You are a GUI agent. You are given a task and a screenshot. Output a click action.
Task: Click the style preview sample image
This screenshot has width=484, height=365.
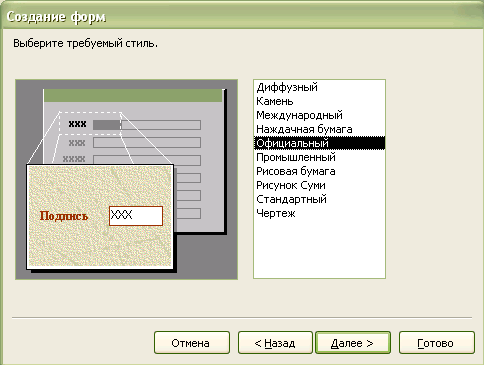(126, 179)
